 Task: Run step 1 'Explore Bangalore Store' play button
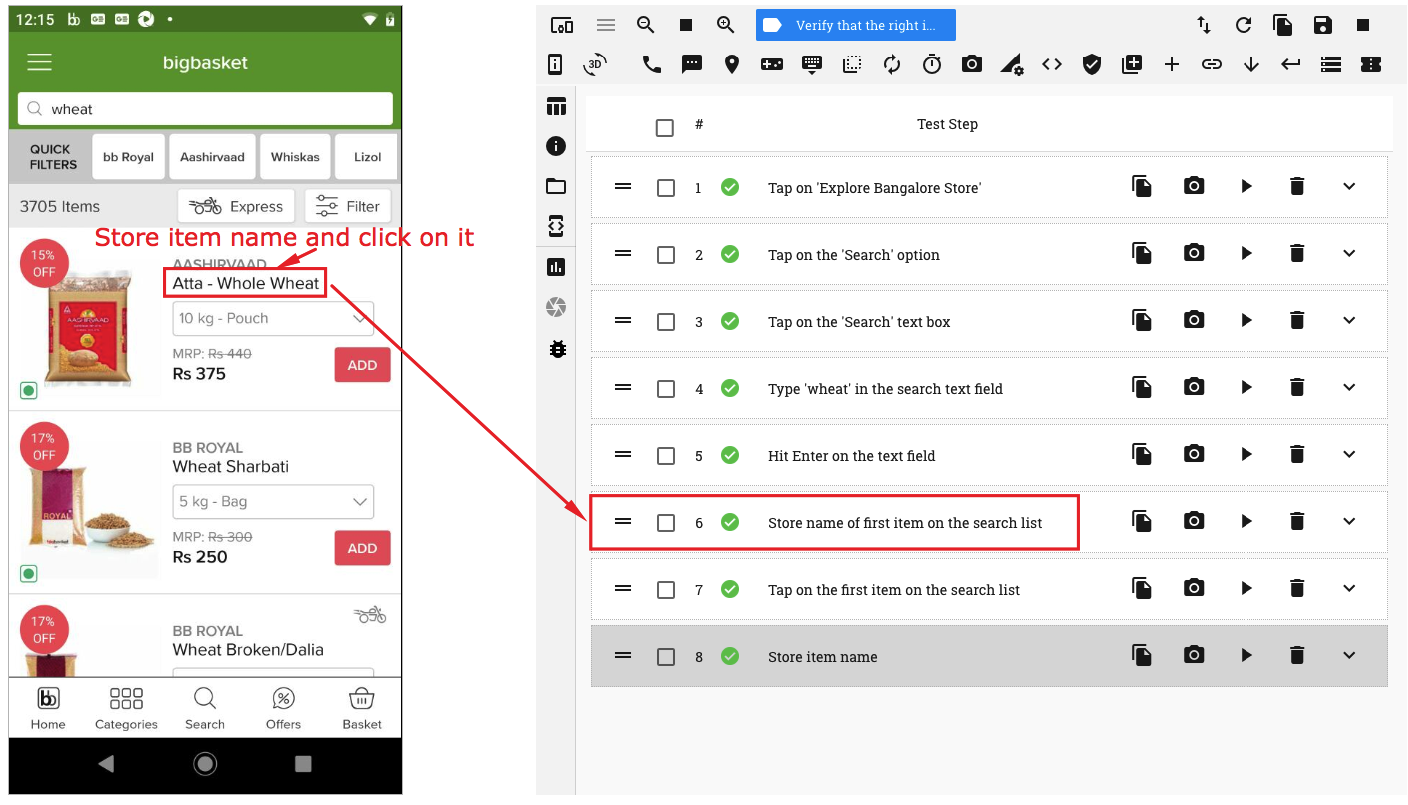[1246, 186]
